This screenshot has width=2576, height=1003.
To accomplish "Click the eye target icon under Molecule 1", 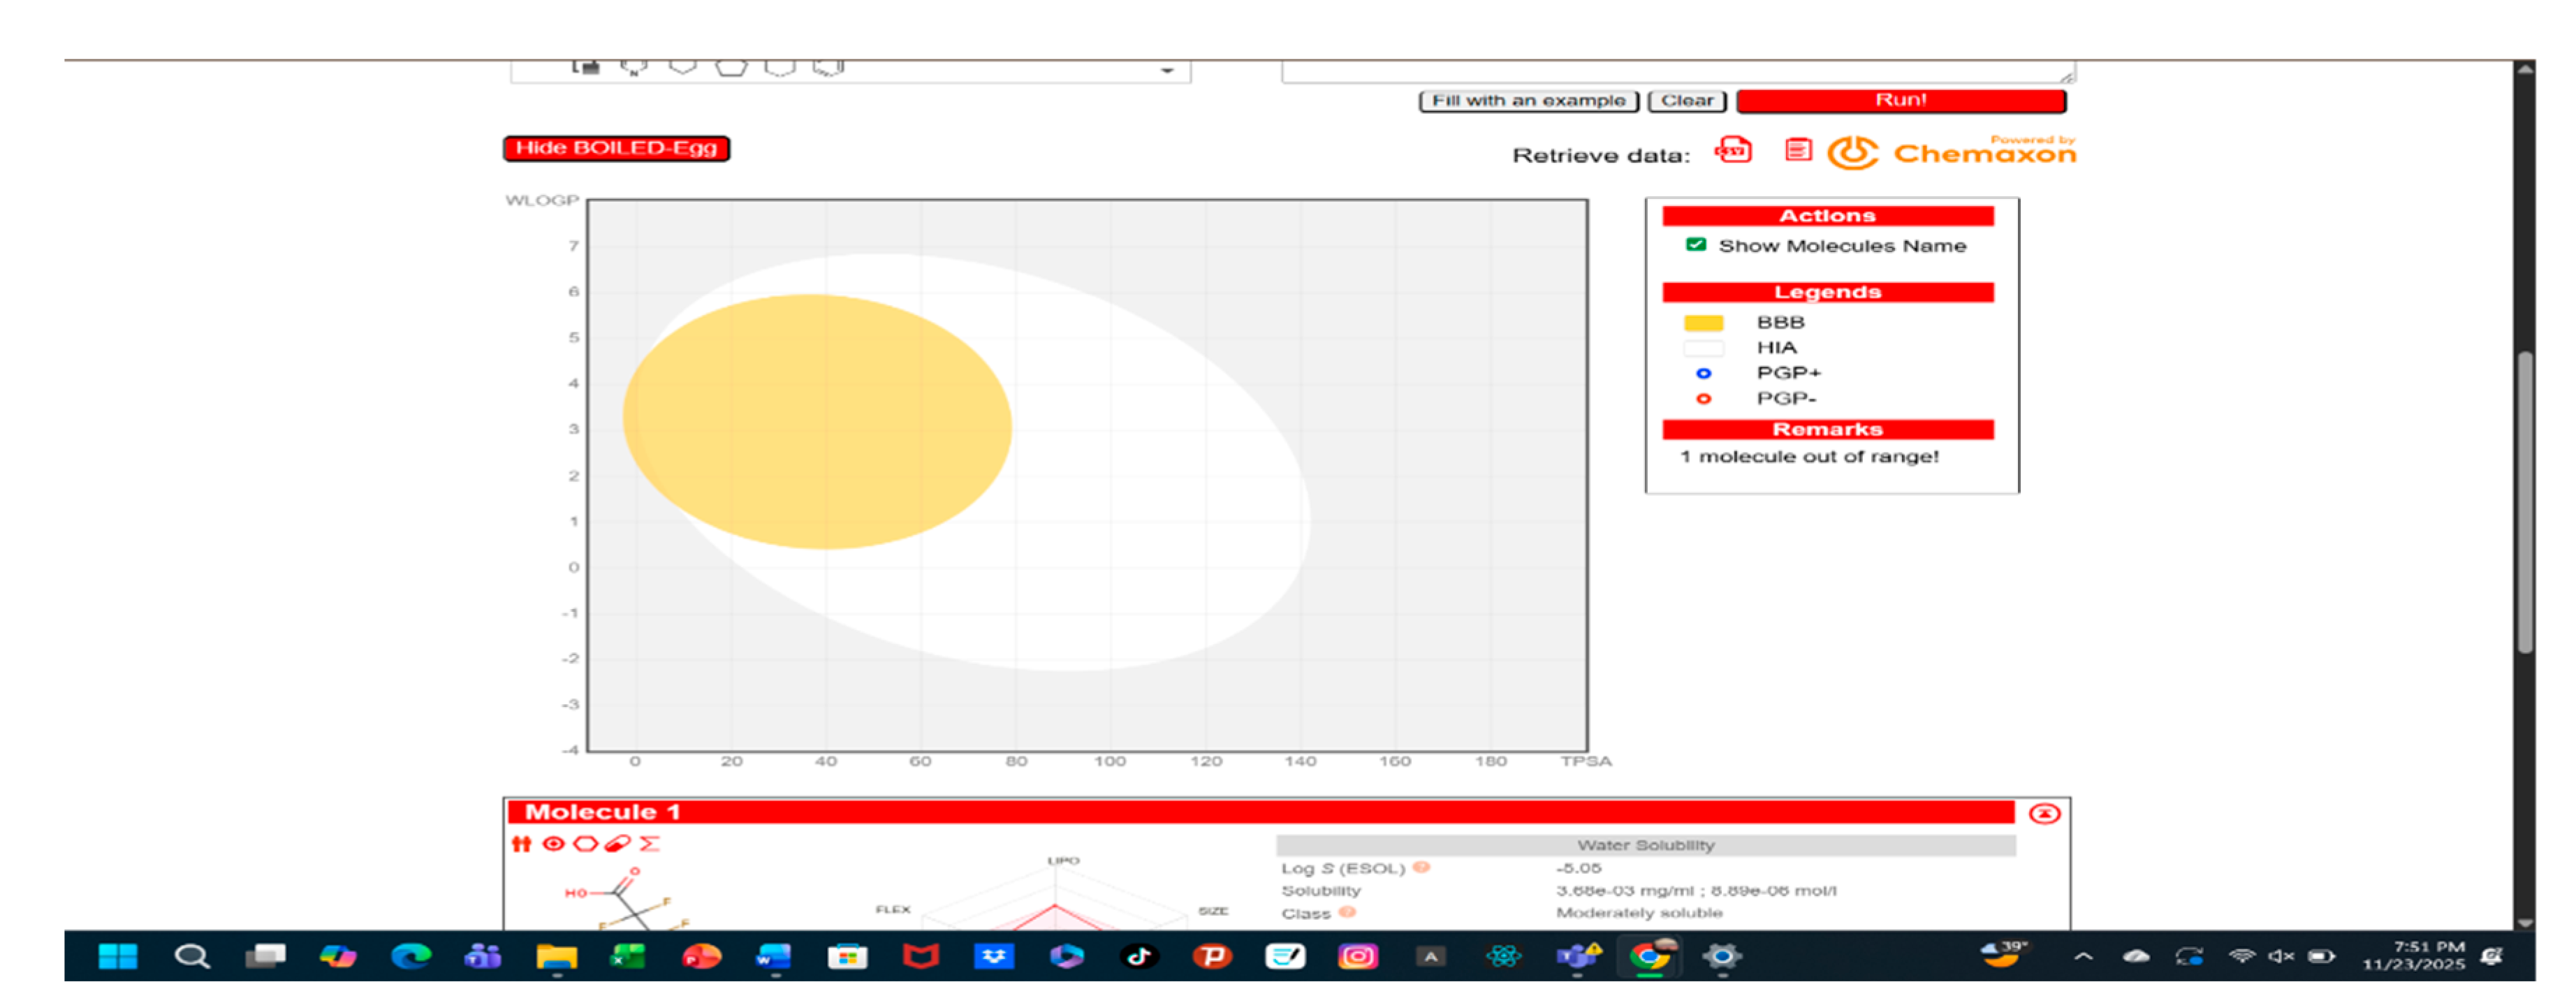I will 553,843.
